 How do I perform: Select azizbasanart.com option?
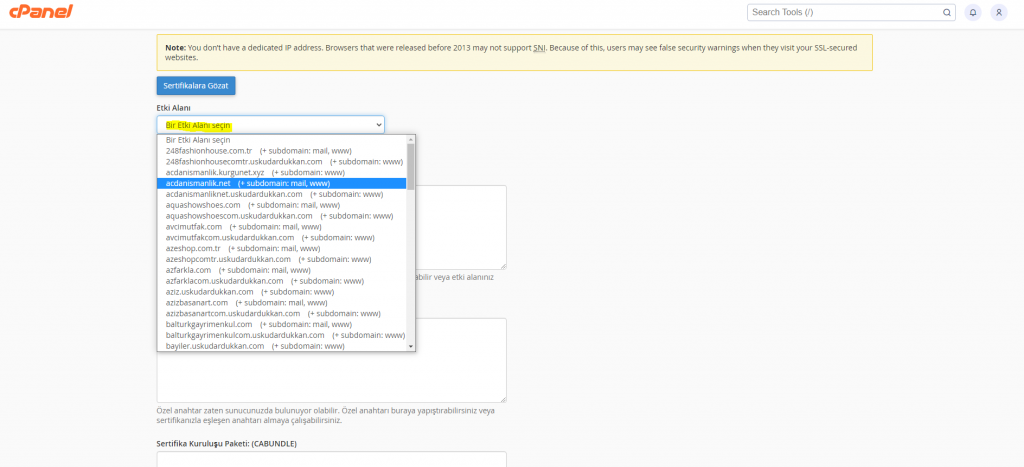pyautogui.click(x=281, y=302)
